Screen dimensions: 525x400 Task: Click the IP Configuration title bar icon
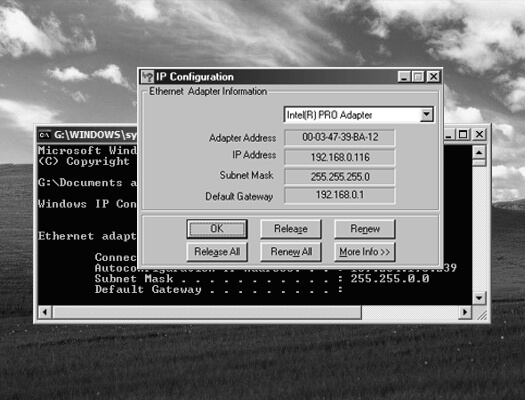[x=147, y=77]
